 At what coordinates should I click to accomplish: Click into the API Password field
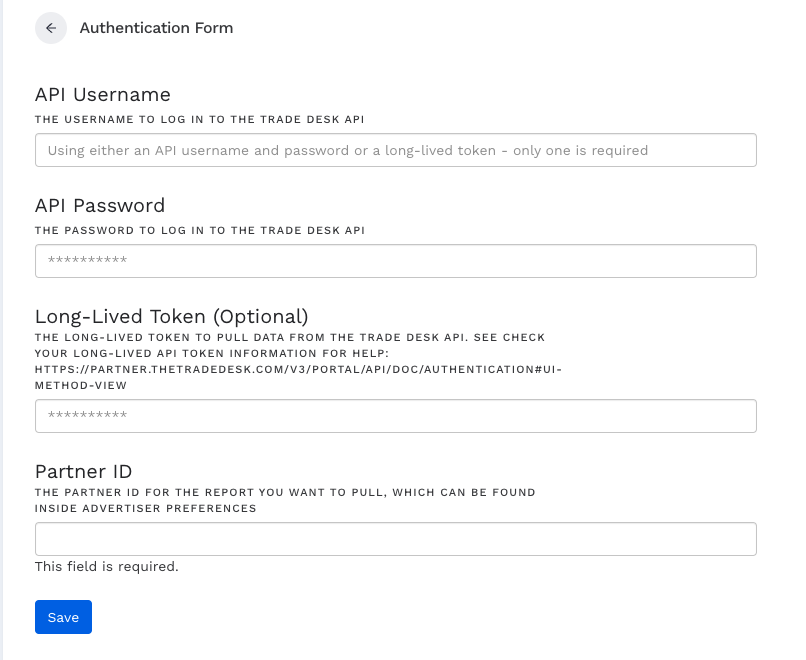[x=395, y=261]
